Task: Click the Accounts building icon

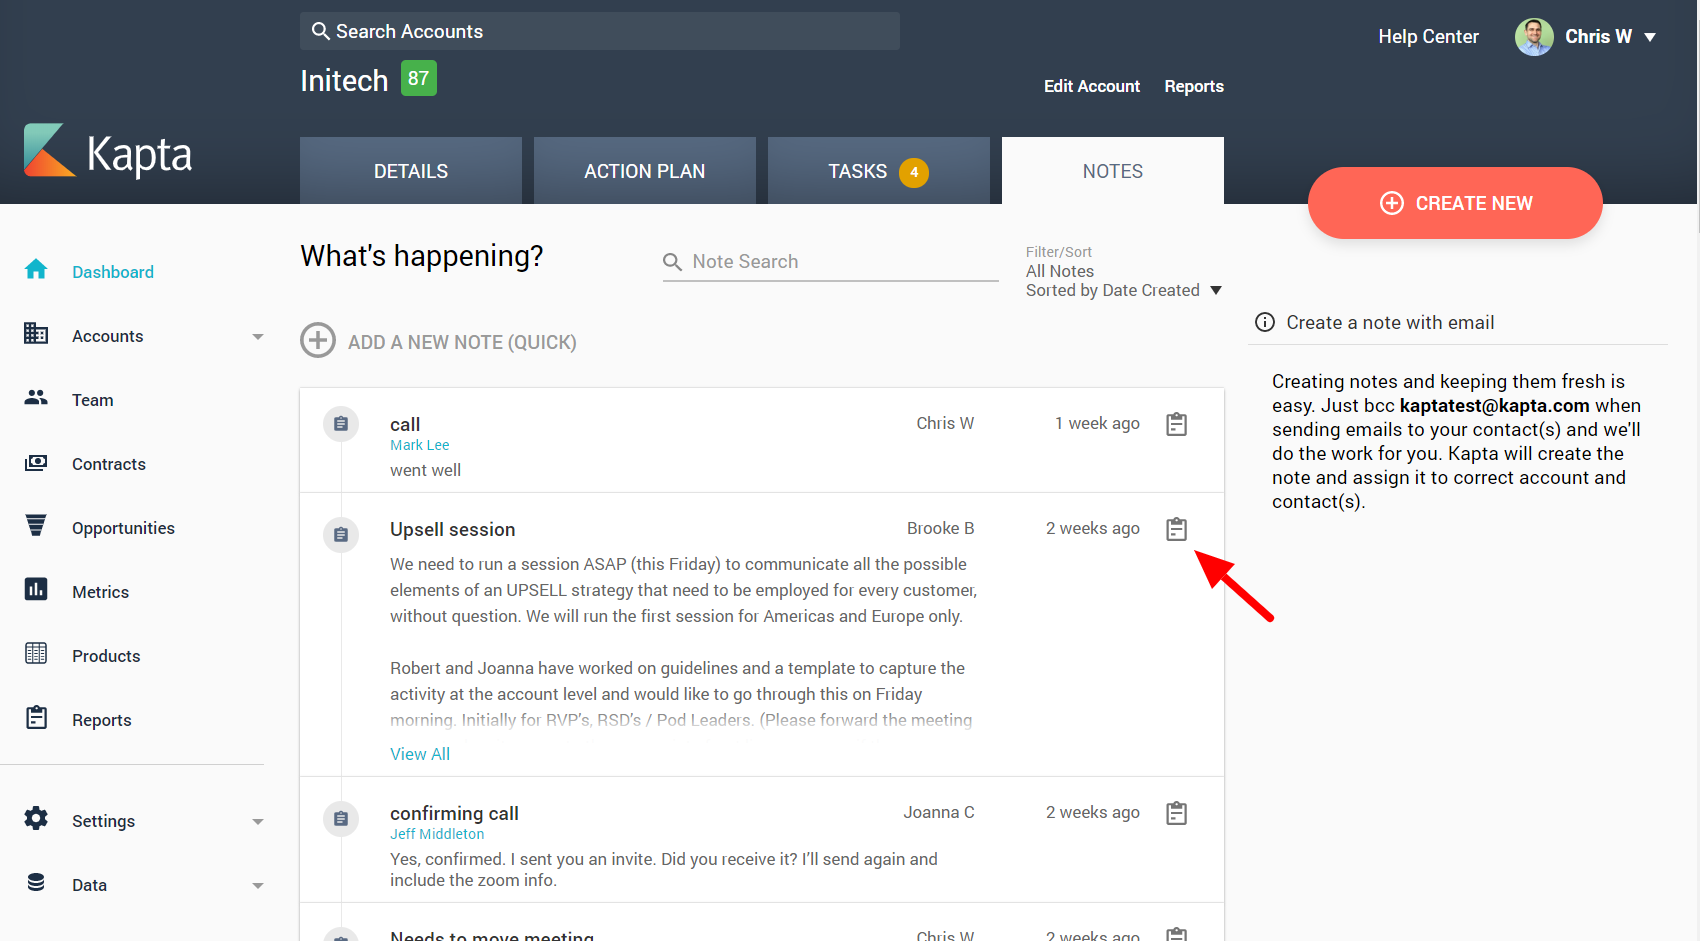Action: pos(36,333)
